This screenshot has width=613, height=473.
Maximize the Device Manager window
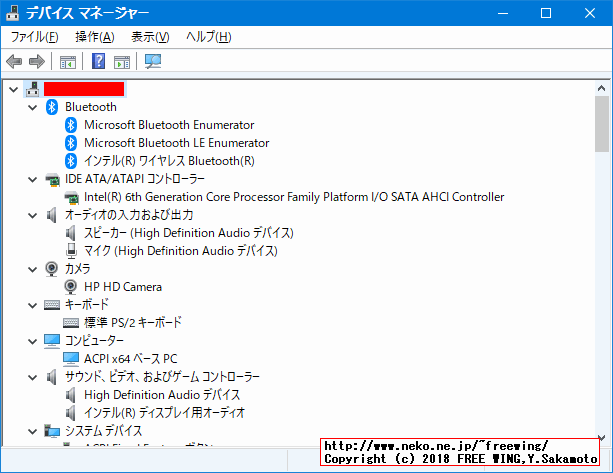click(546, 13)
